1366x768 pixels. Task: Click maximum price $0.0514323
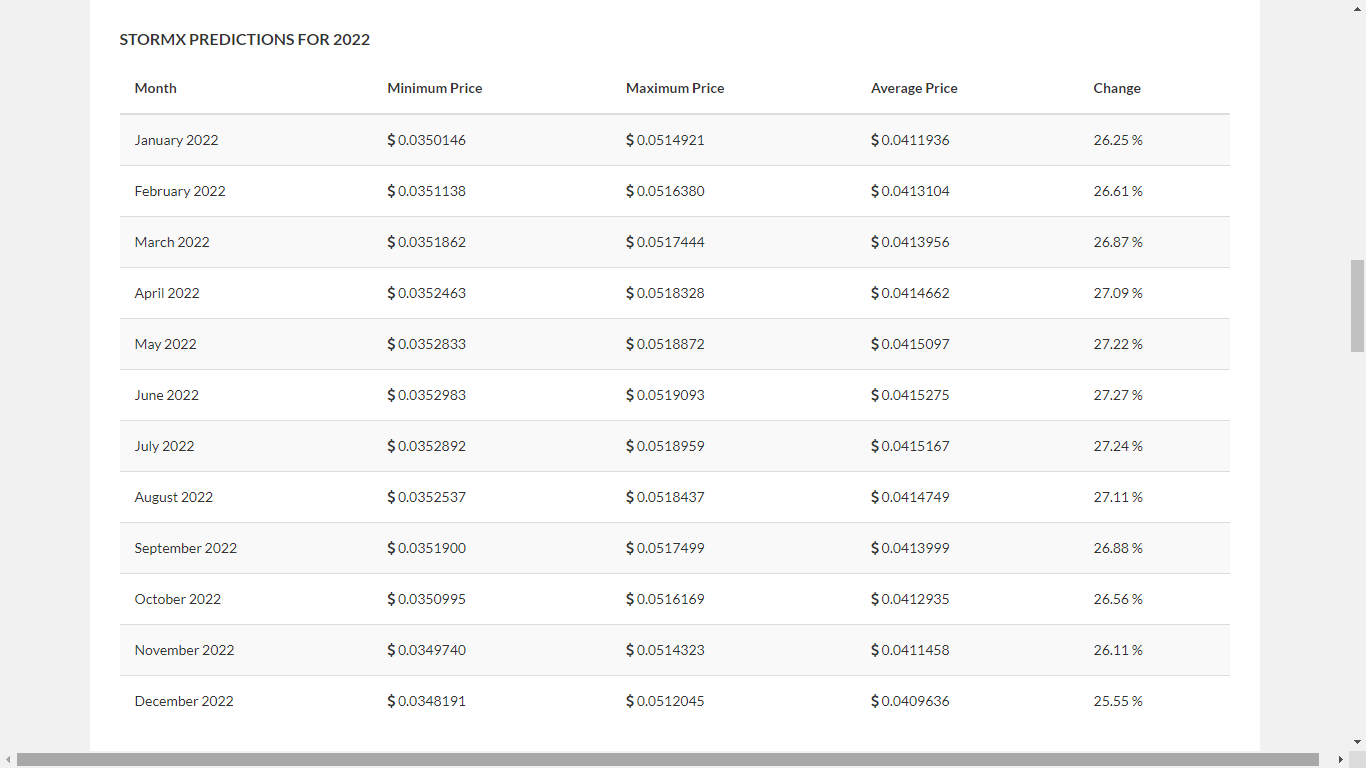tap(665, 650)
